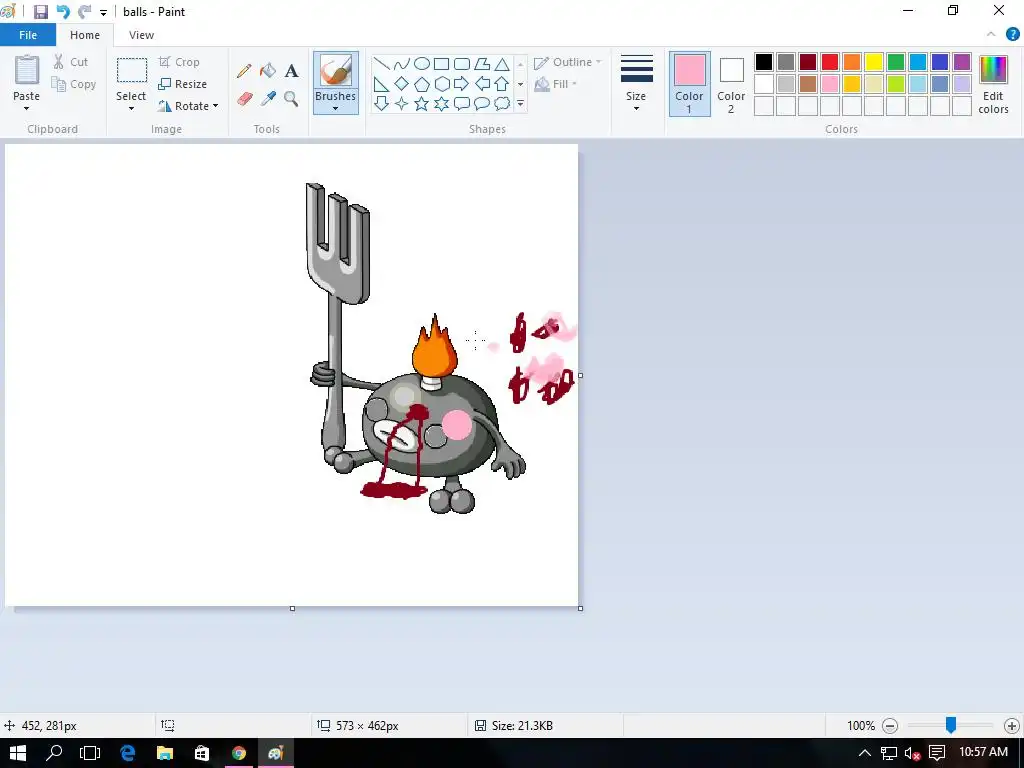Choose the Triangle shape

point(502,63)
